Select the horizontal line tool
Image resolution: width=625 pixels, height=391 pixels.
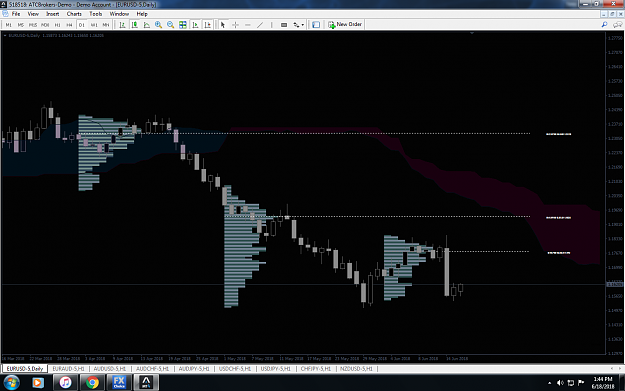pyautogui.click(x=248, y=25)
